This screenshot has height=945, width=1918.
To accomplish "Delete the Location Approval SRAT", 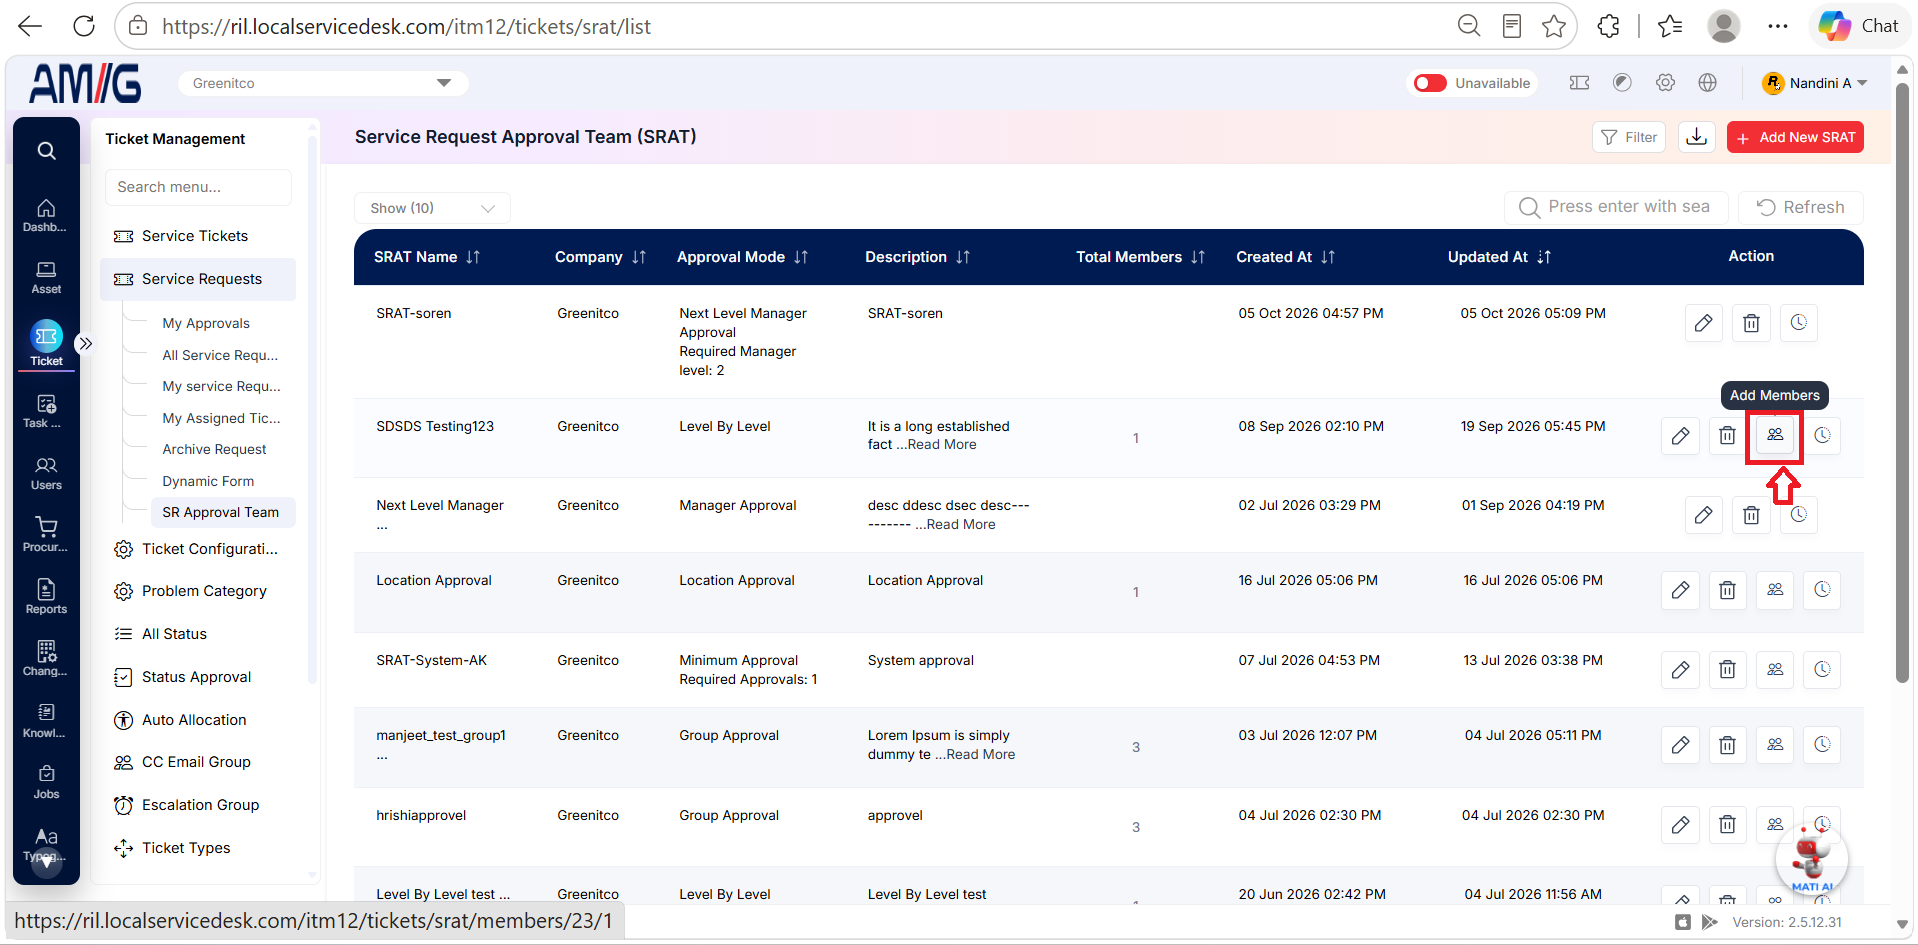I will (1727, 590).
